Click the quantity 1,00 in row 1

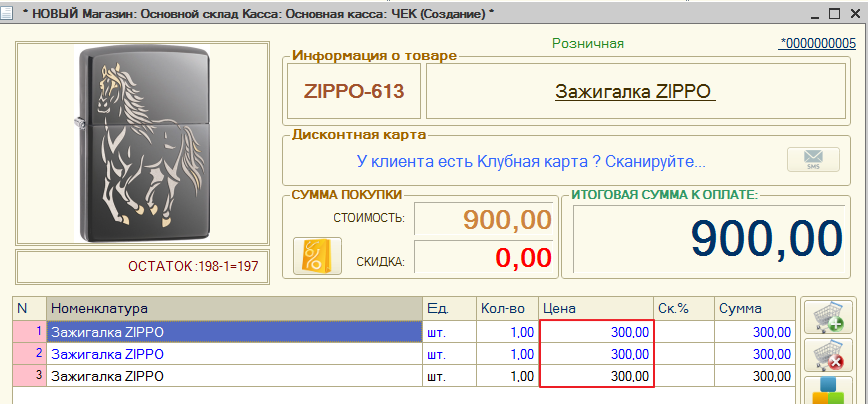508,332
